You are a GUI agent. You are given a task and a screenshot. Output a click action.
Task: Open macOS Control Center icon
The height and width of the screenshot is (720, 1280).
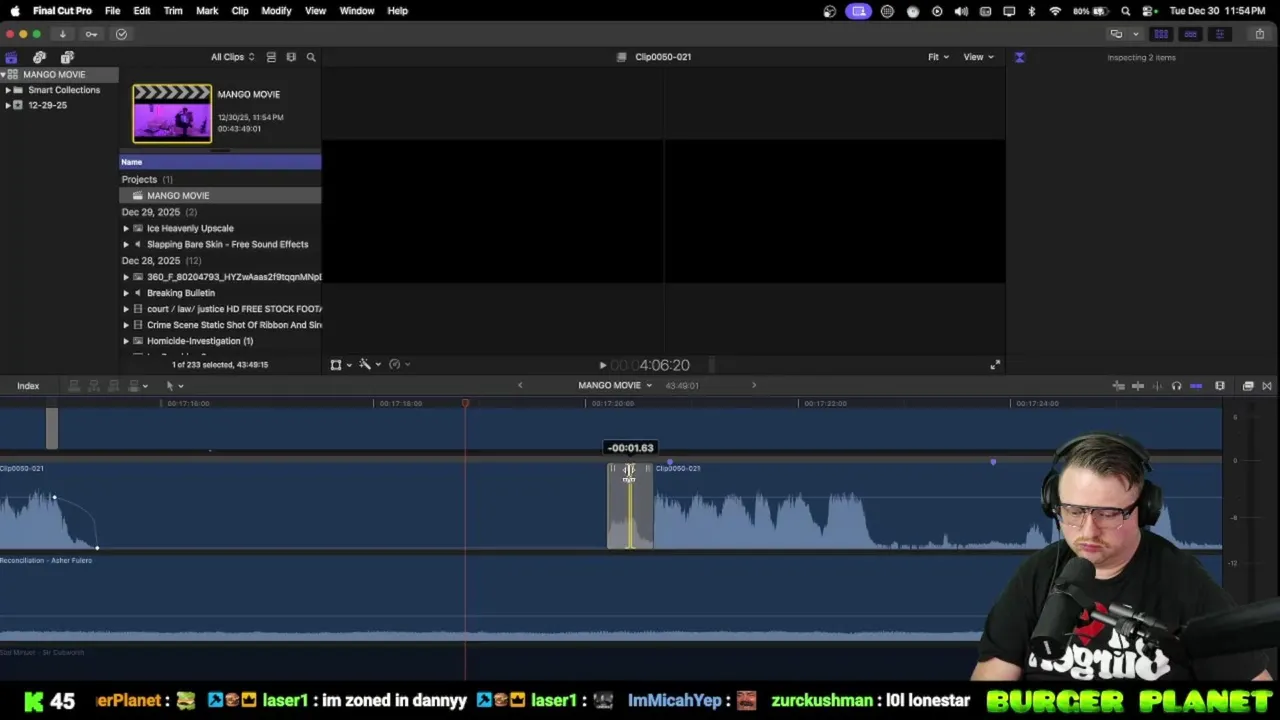[x=1150, y=11]
